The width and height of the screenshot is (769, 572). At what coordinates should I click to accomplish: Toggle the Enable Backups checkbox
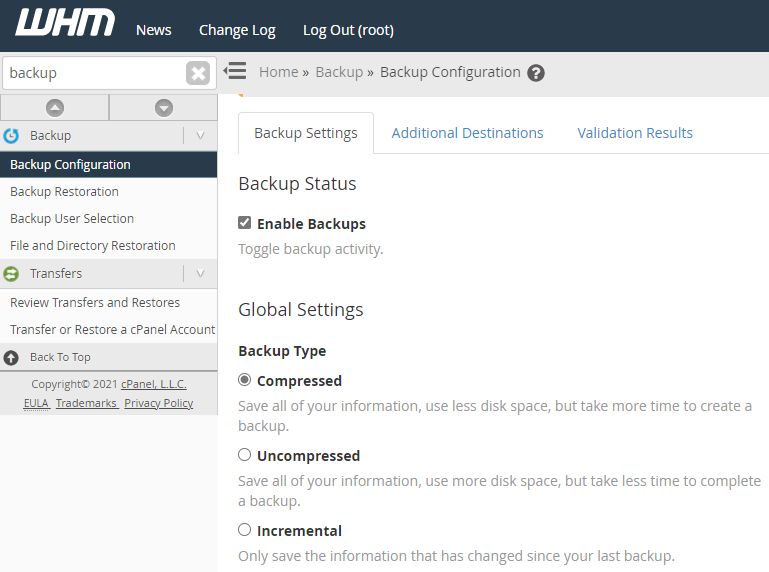(244, 223)
